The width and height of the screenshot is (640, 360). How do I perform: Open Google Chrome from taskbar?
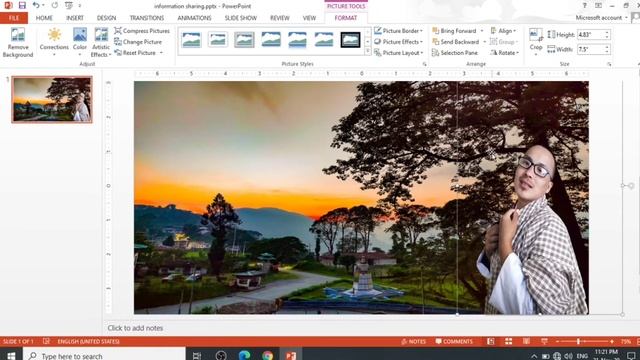click(268, 356)
